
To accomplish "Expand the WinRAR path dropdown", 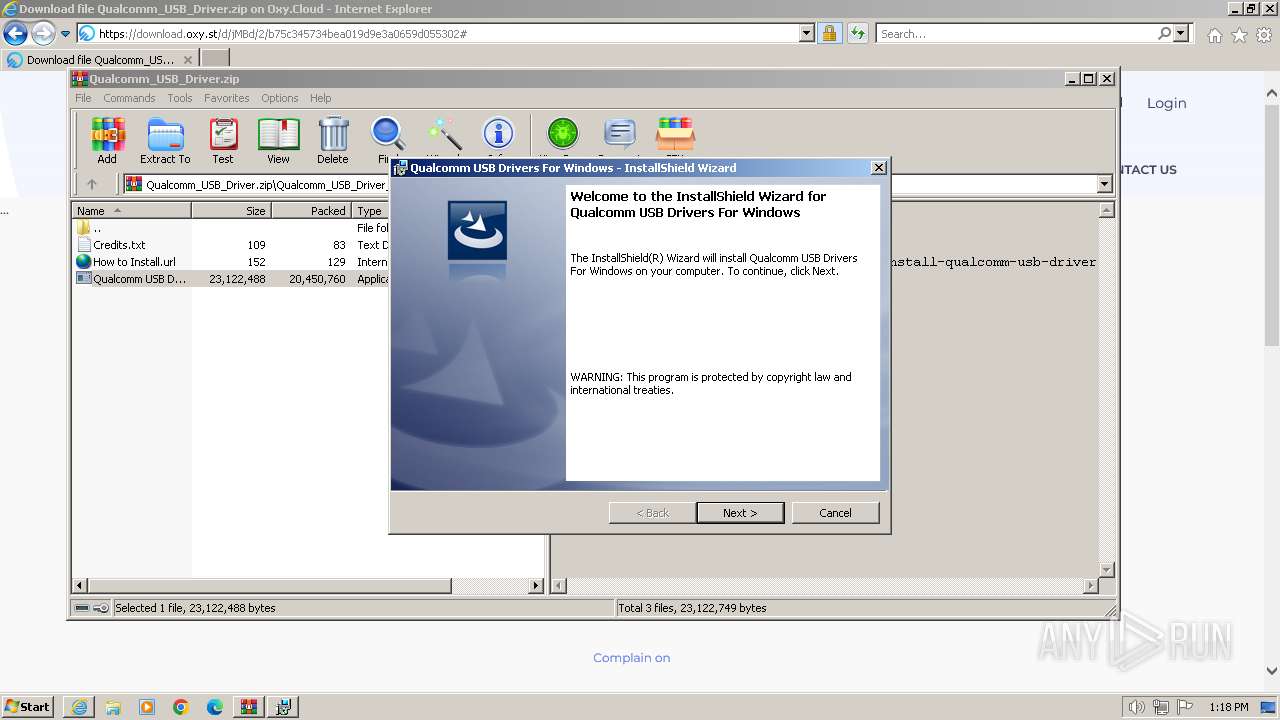I will coord(1104,184).
